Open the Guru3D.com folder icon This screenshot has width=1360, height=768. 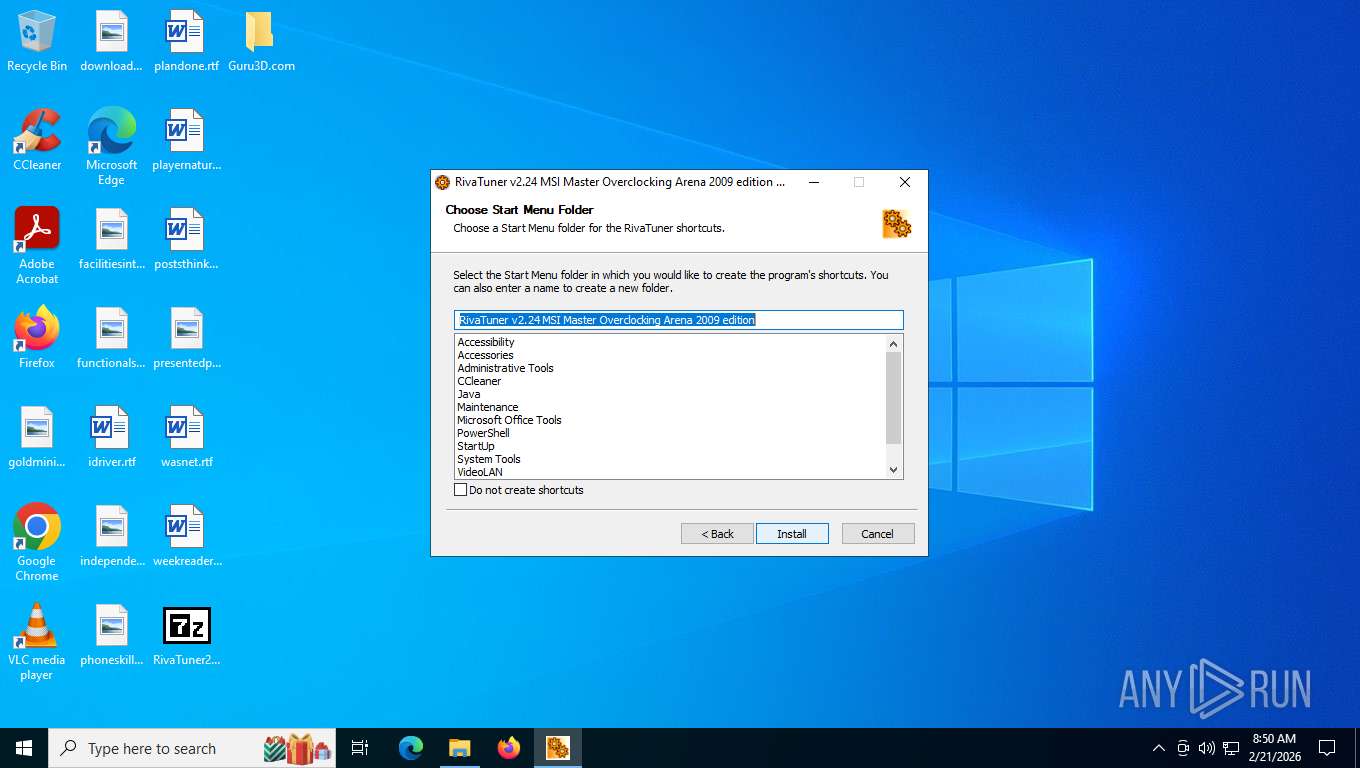[x=260, y=42]
